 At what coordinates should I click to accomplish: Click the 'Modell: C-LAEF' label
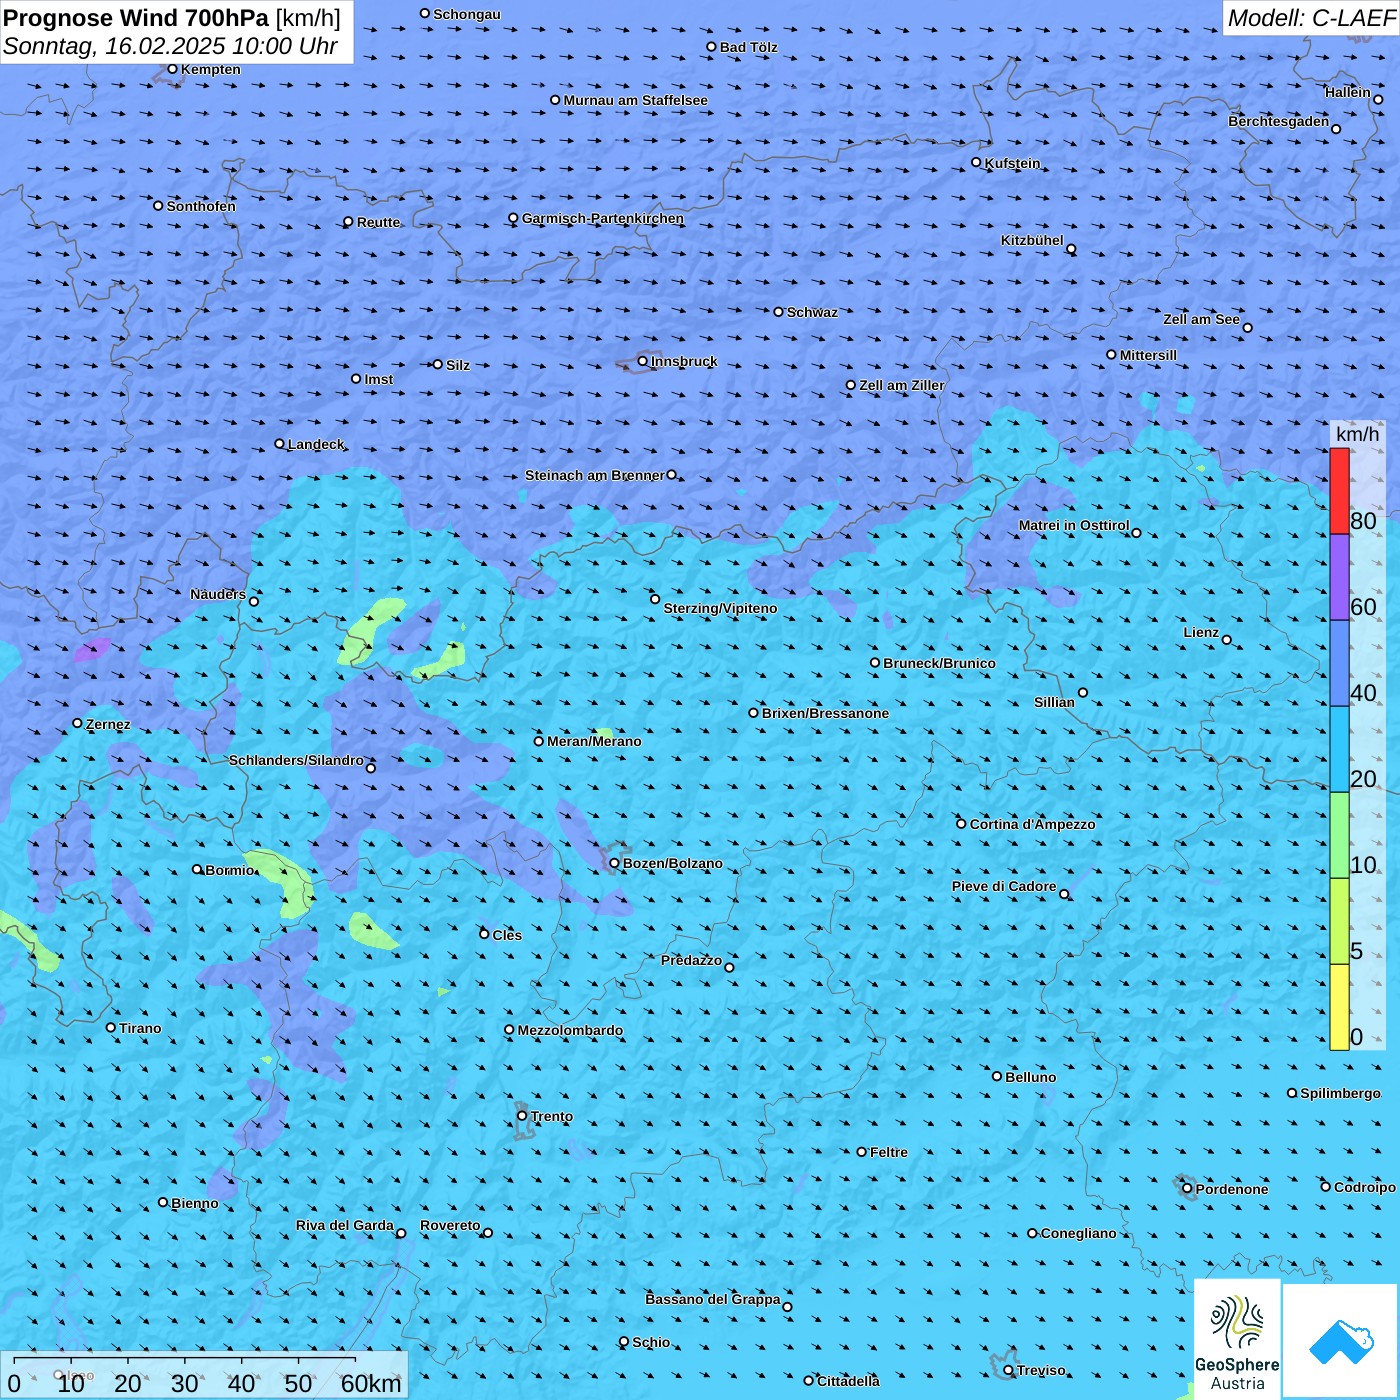(x=1311, y=18)
